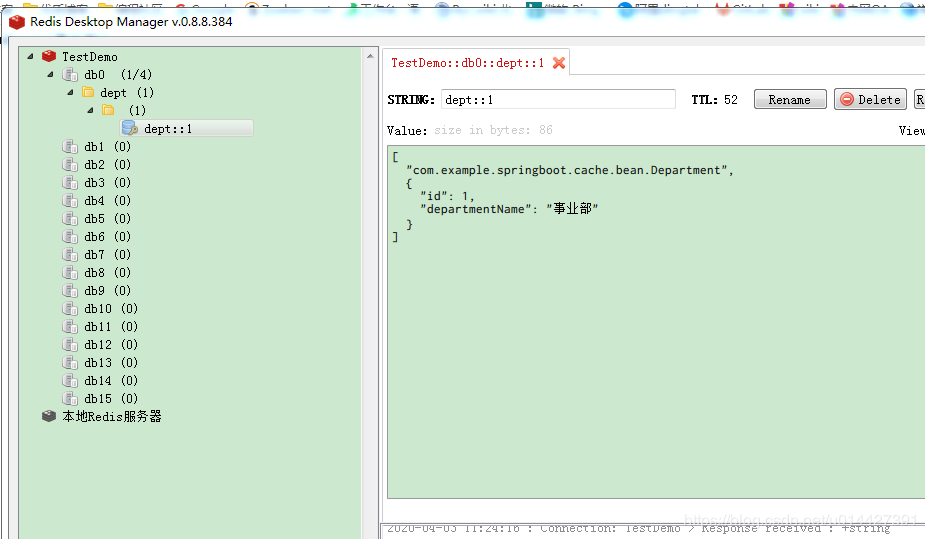Screen dimensions: 925x539
Task: Click the TestDemo connection label
Action: point(90,57)
